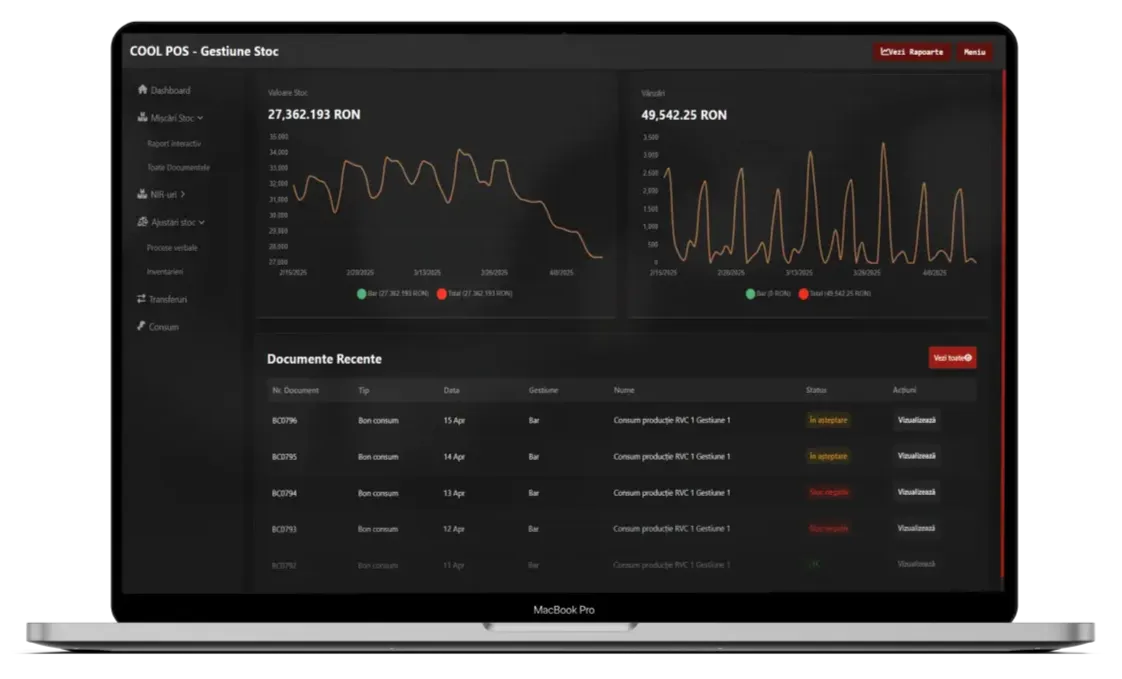Click the chart icon in Vezi Rapoarte
Image resolution: width=1122 pixels, height=679 pixels.
(x=885, y=51)
